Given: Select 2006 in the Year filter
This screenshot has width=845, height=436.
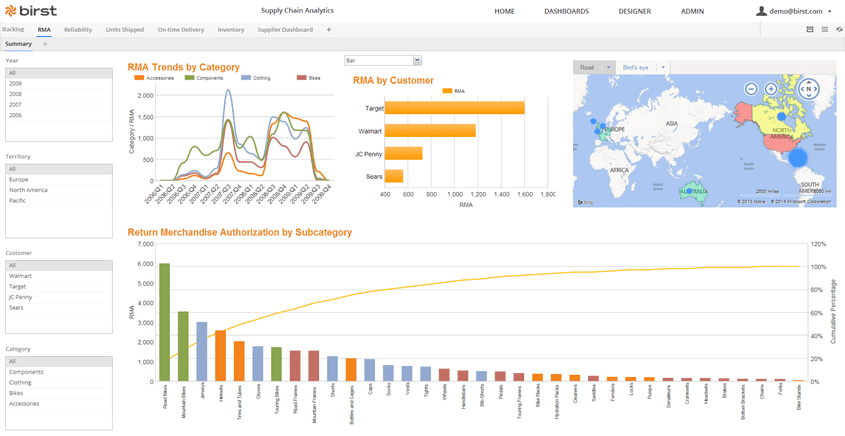Looking at the screenshot, I should coord(59,115).
